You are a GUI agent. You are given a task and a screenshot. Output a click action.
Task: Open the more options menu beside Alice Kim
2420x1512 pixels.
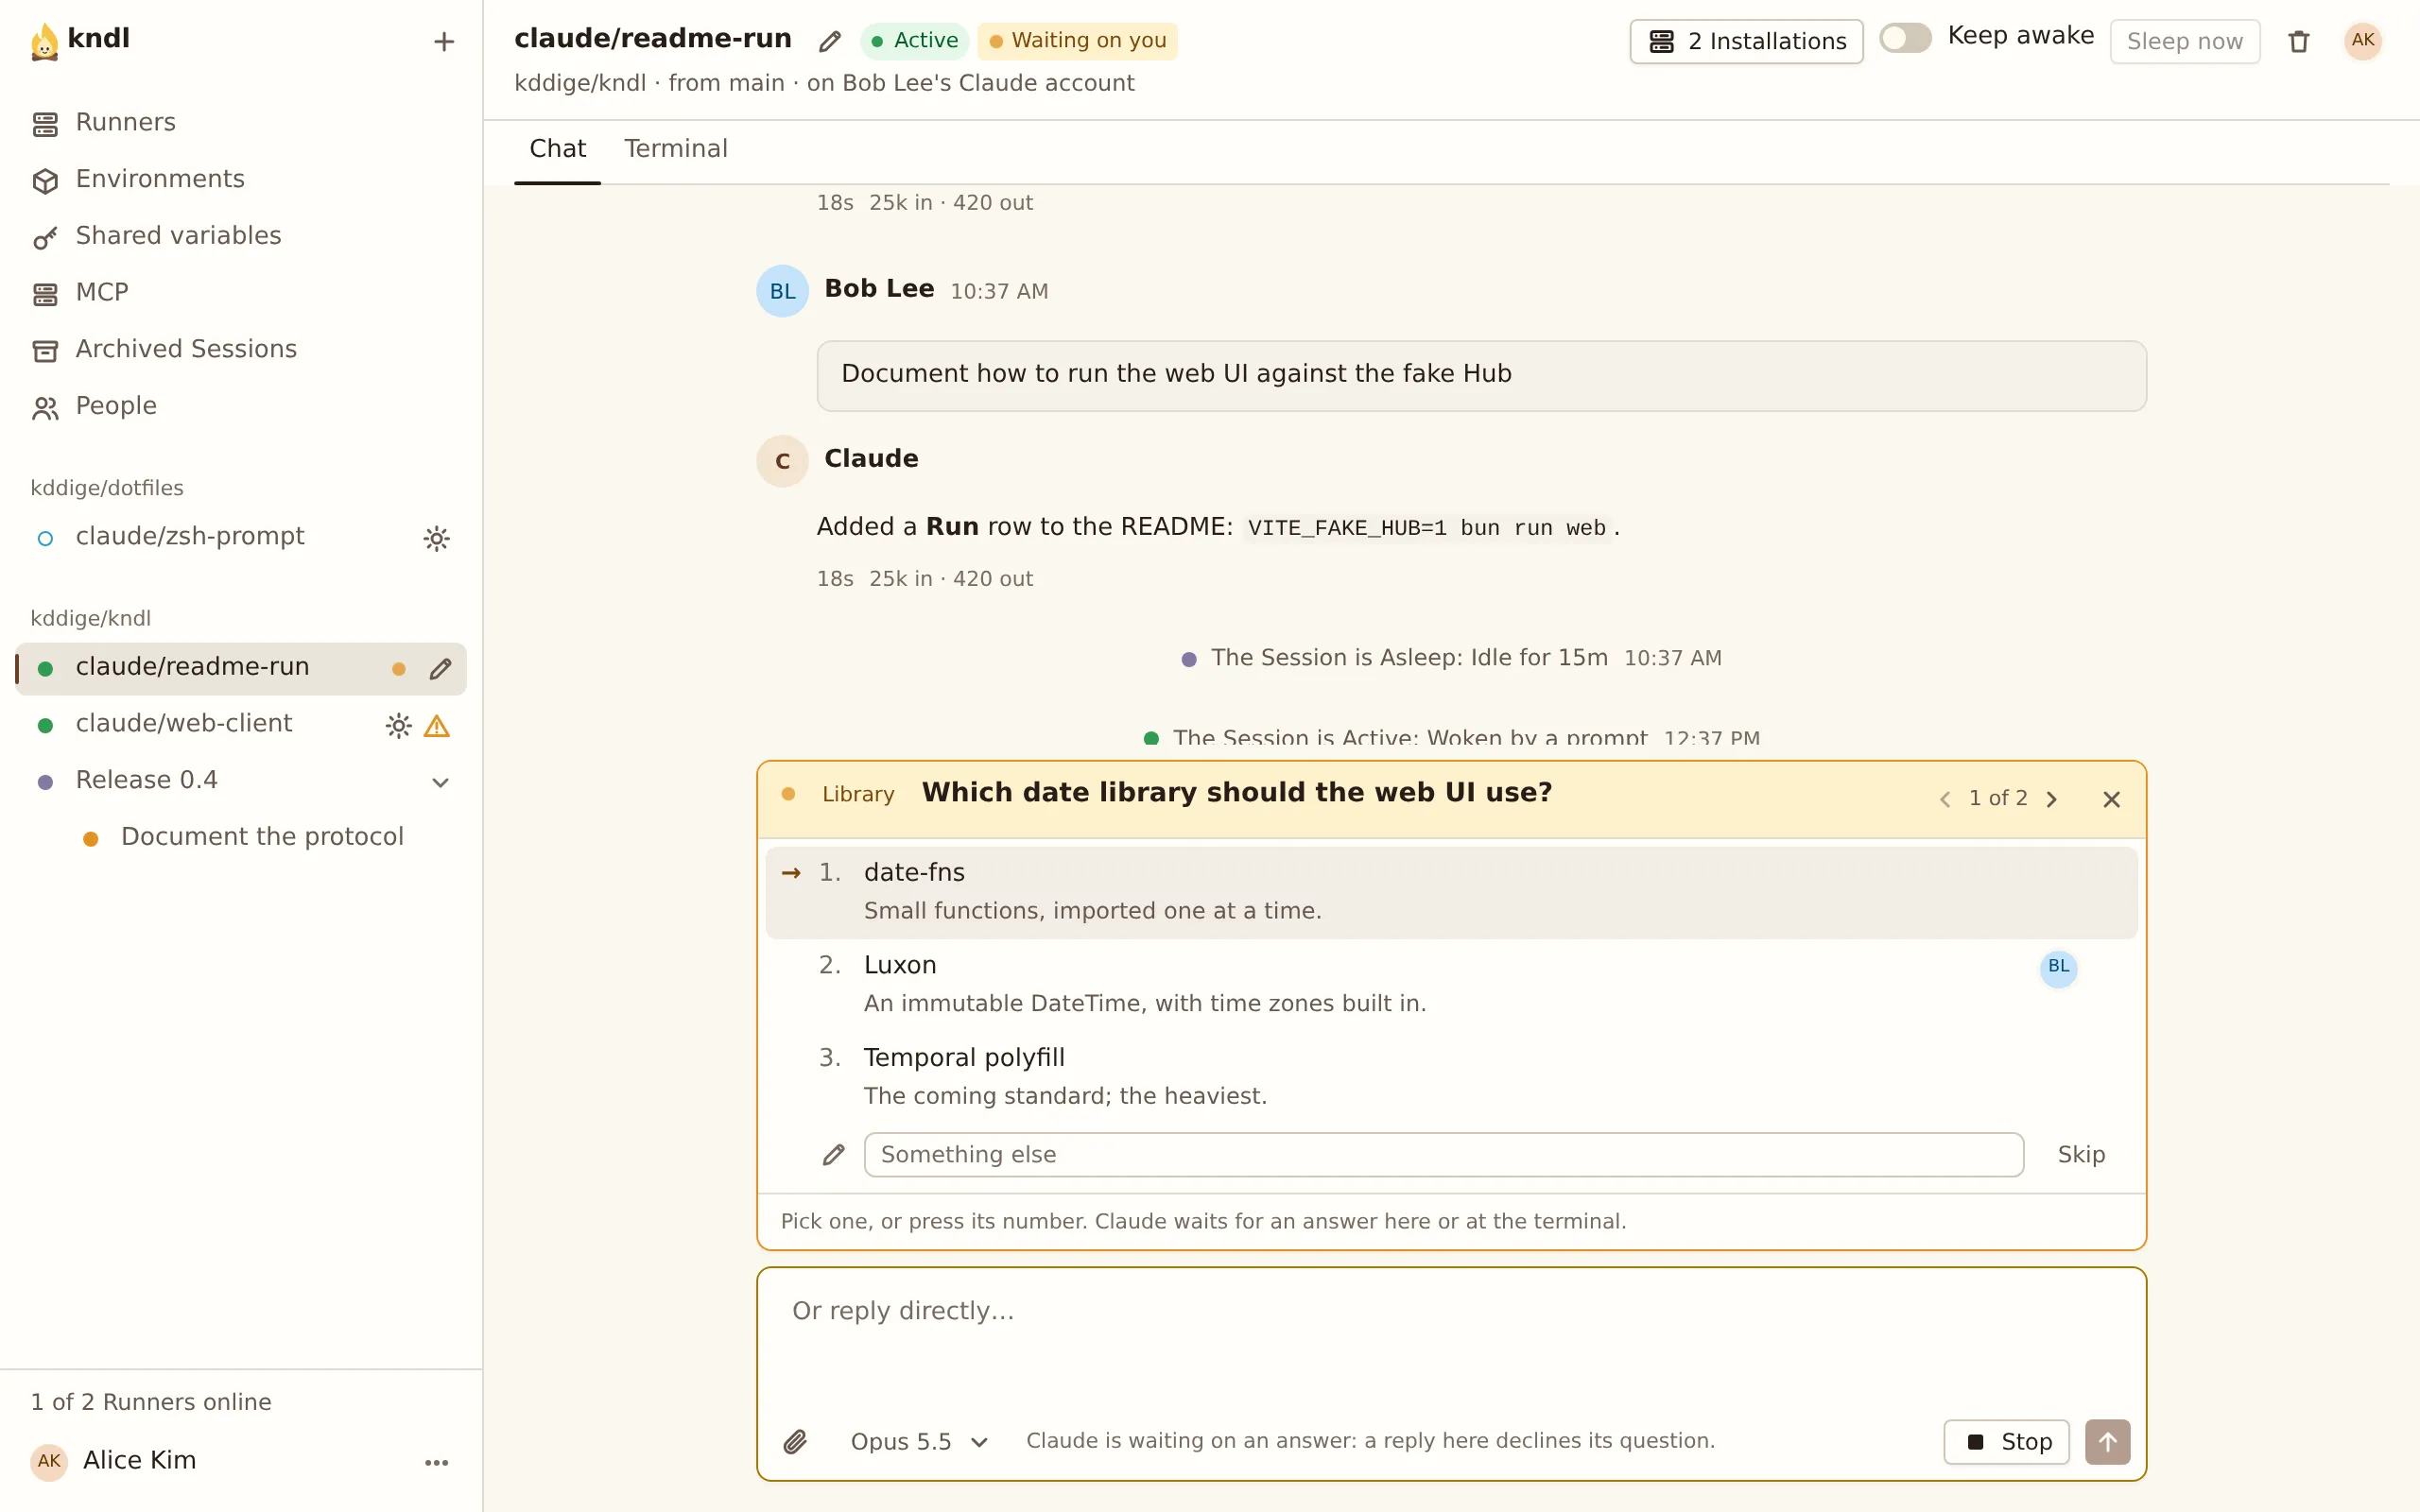point(436,1462)
